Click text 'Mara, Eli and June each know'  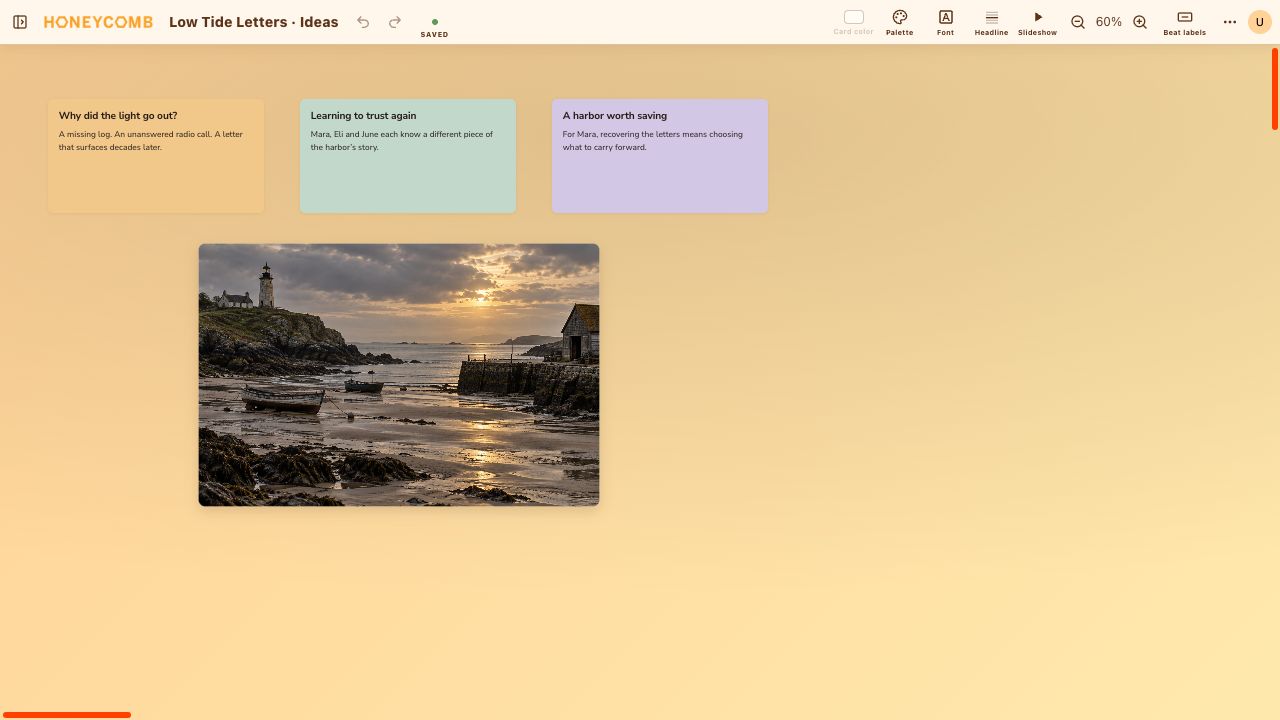coord(368,134)
